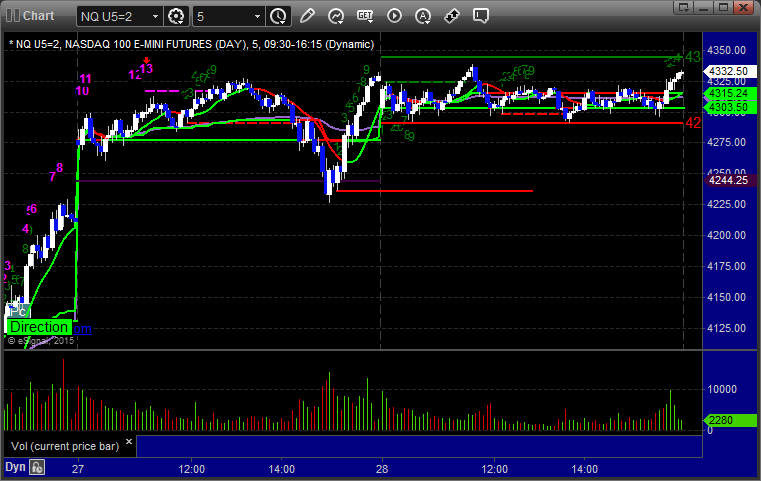Click the 4200.00 price axis label
The height and width of the screenshot is (481, 761).
[727, 235]
